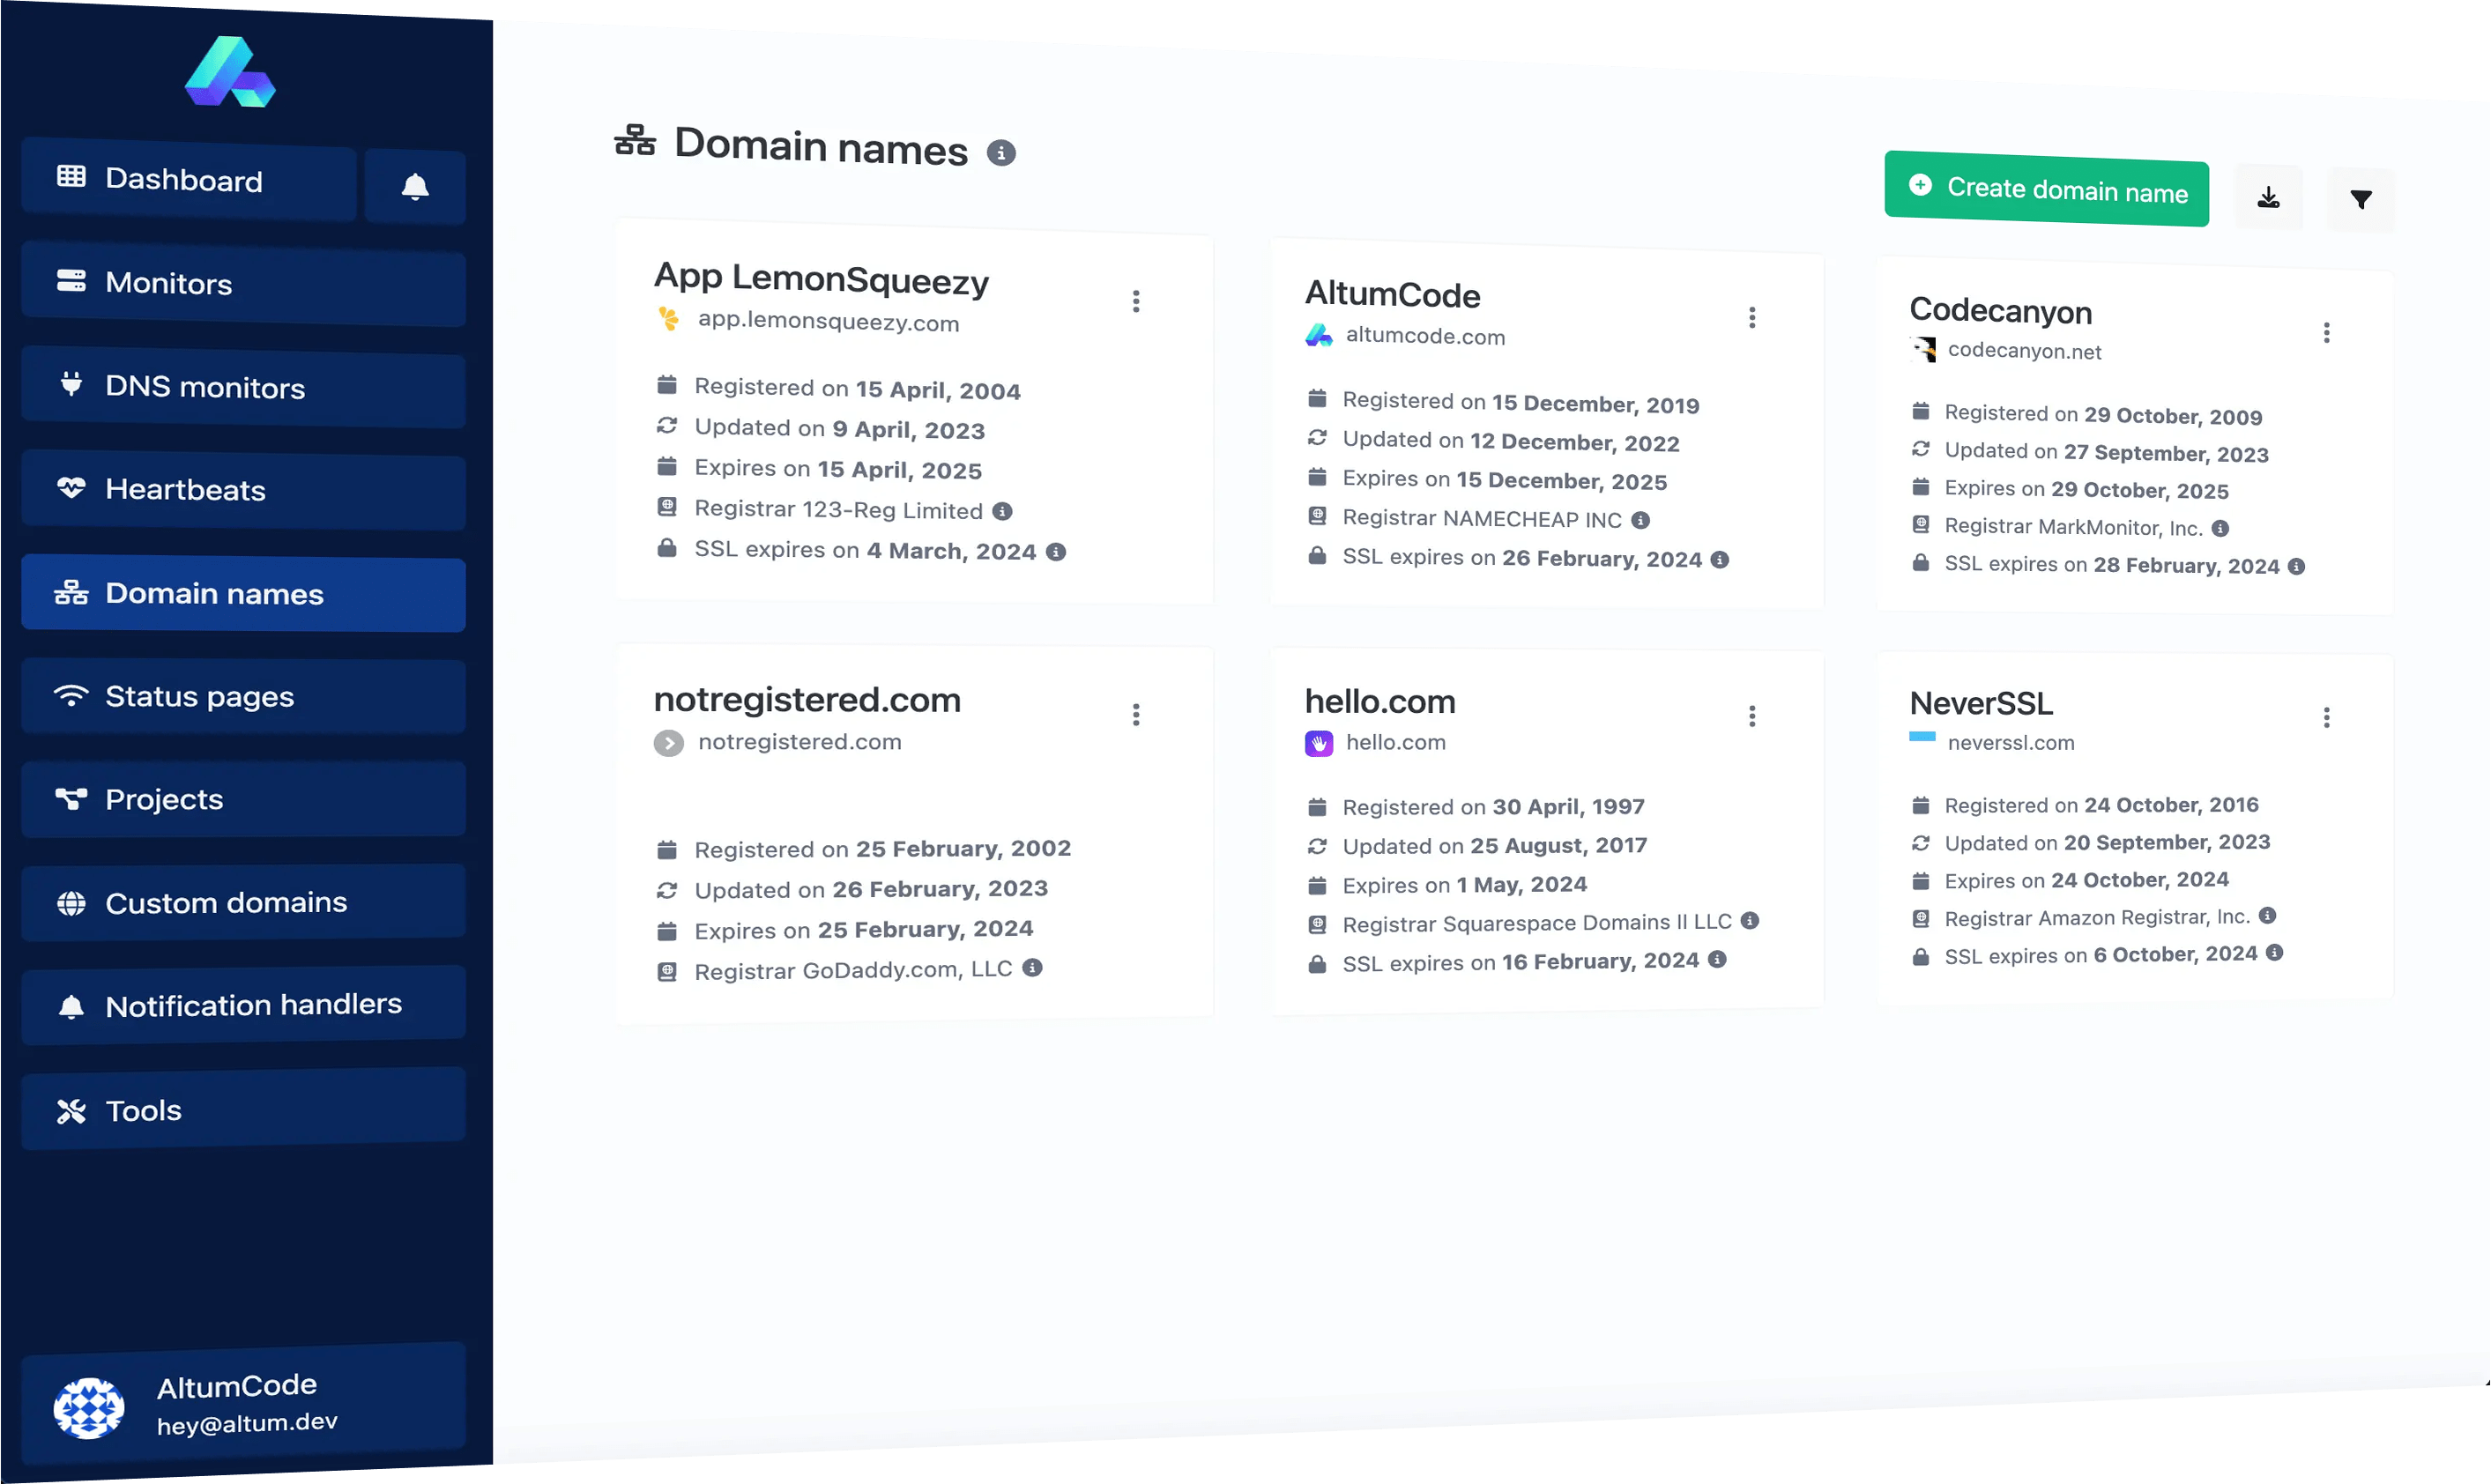Viewport: 2491px width, 1484px height.
Task: Open the filter funnel dropdown
Action: click(x=2361, y=200)
